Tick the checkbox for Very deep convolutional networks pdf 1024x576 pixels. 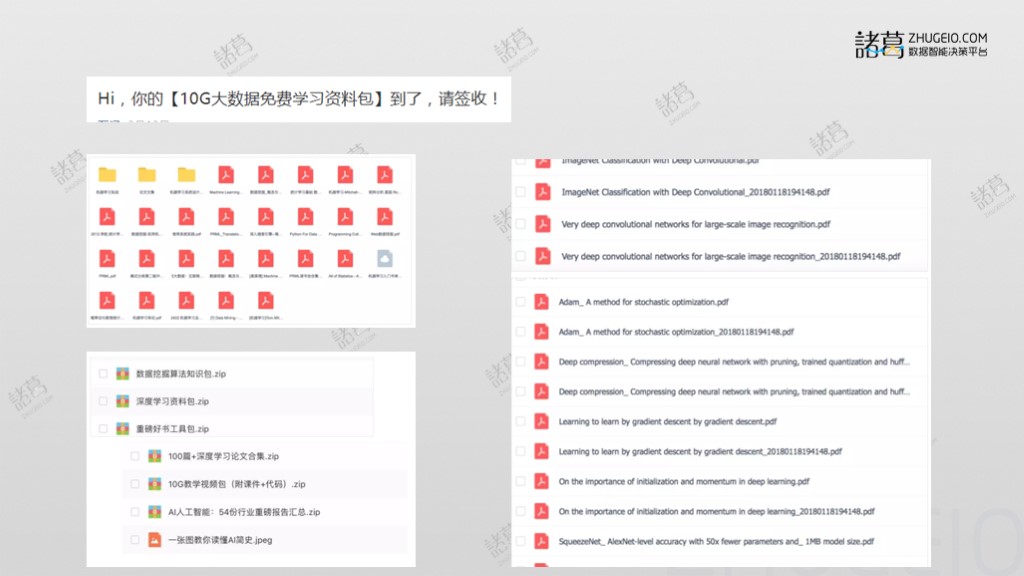(x=520, y=224)
